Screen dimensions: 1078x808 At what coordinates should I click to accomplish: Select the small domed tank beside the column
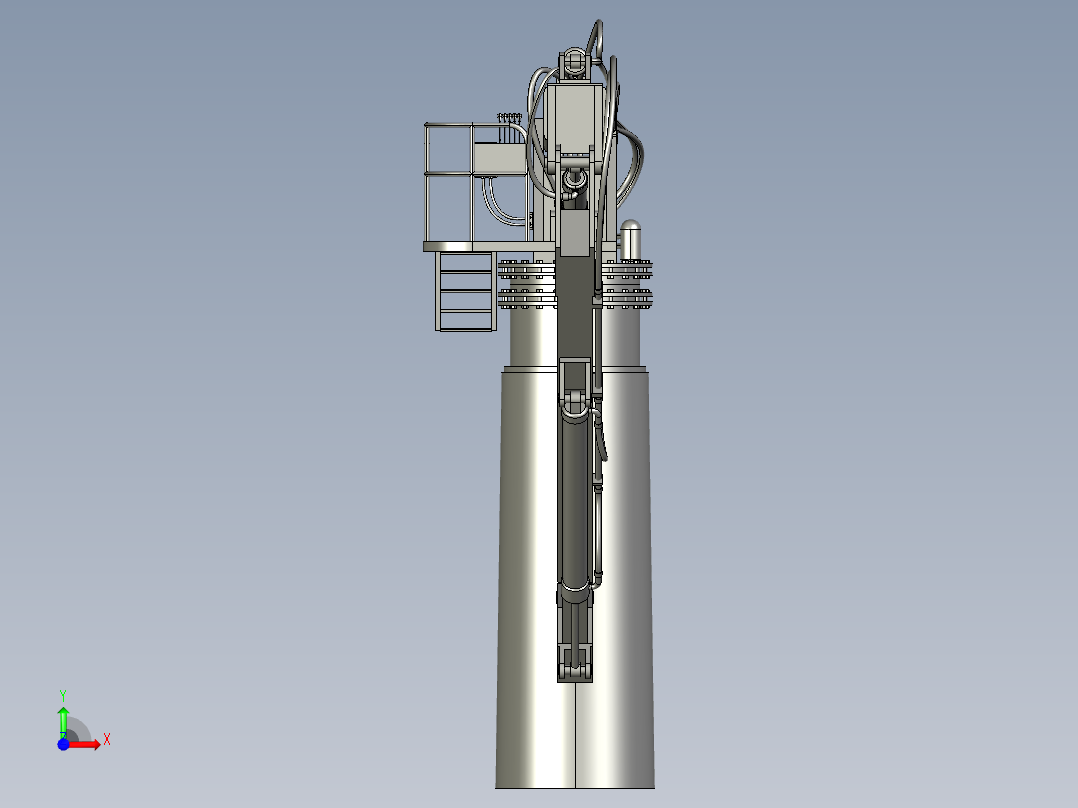click(630, 241)
